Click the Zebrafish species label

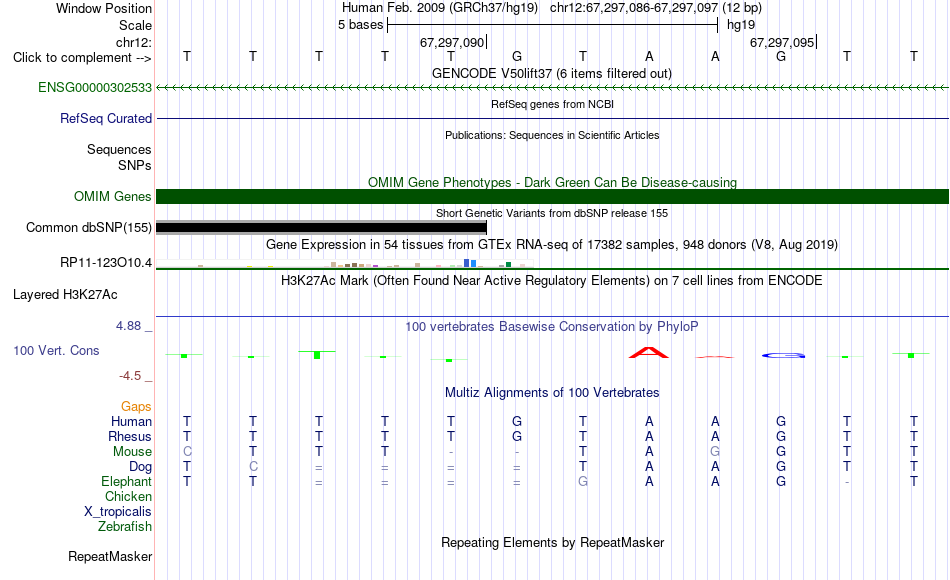tap(125, 526)
